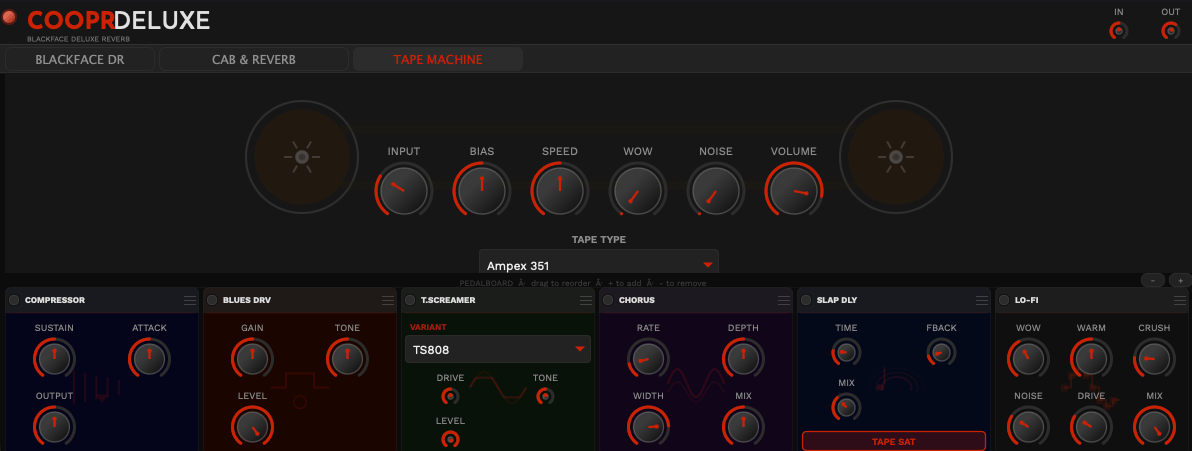Click the Lo-Fi NOISE knob
The image size is (1192, 451).
pos(1028,426)
